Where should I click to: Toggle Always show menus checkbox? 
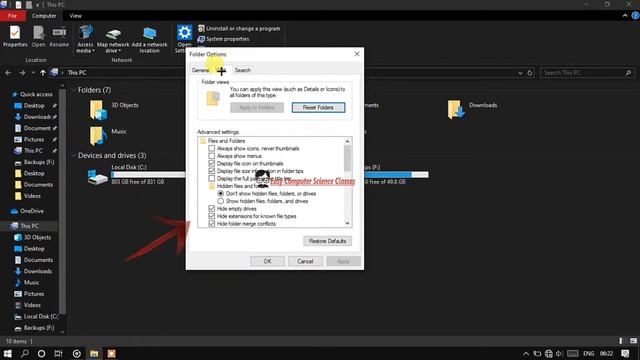click(x=211, y=156)
